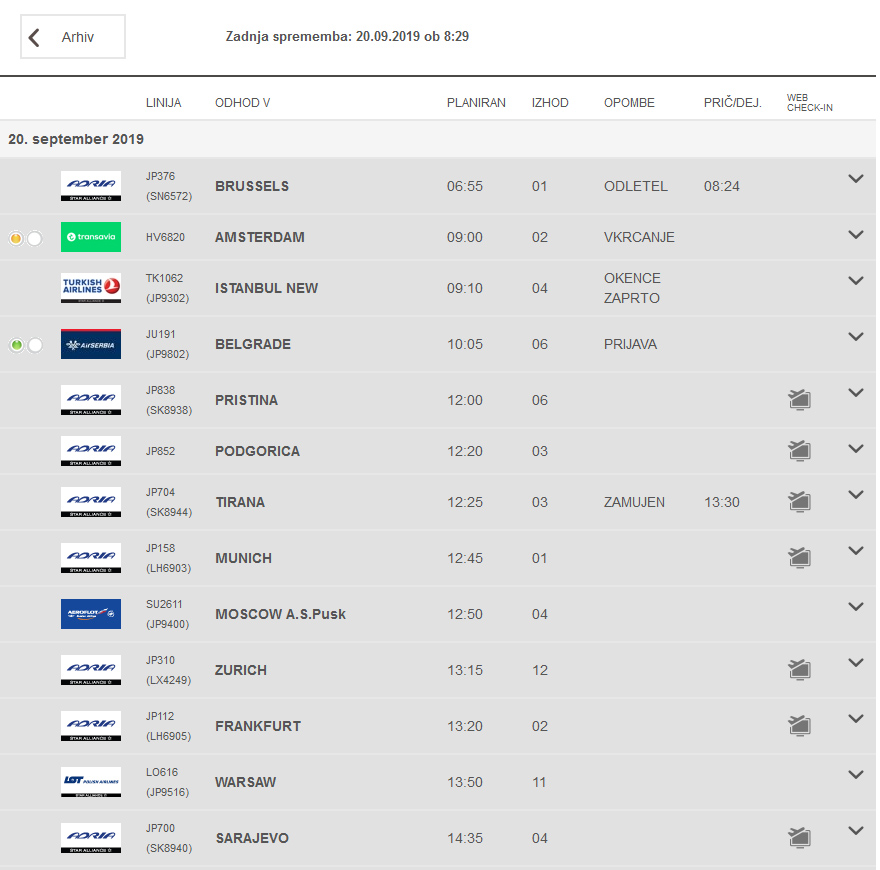Open web check-in for Munich flight

[798, 557]
